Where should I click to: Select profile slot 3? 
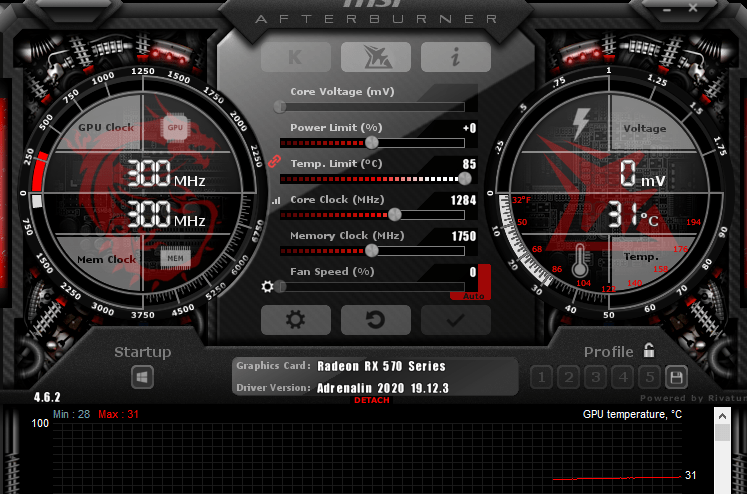tap(596, 378)
